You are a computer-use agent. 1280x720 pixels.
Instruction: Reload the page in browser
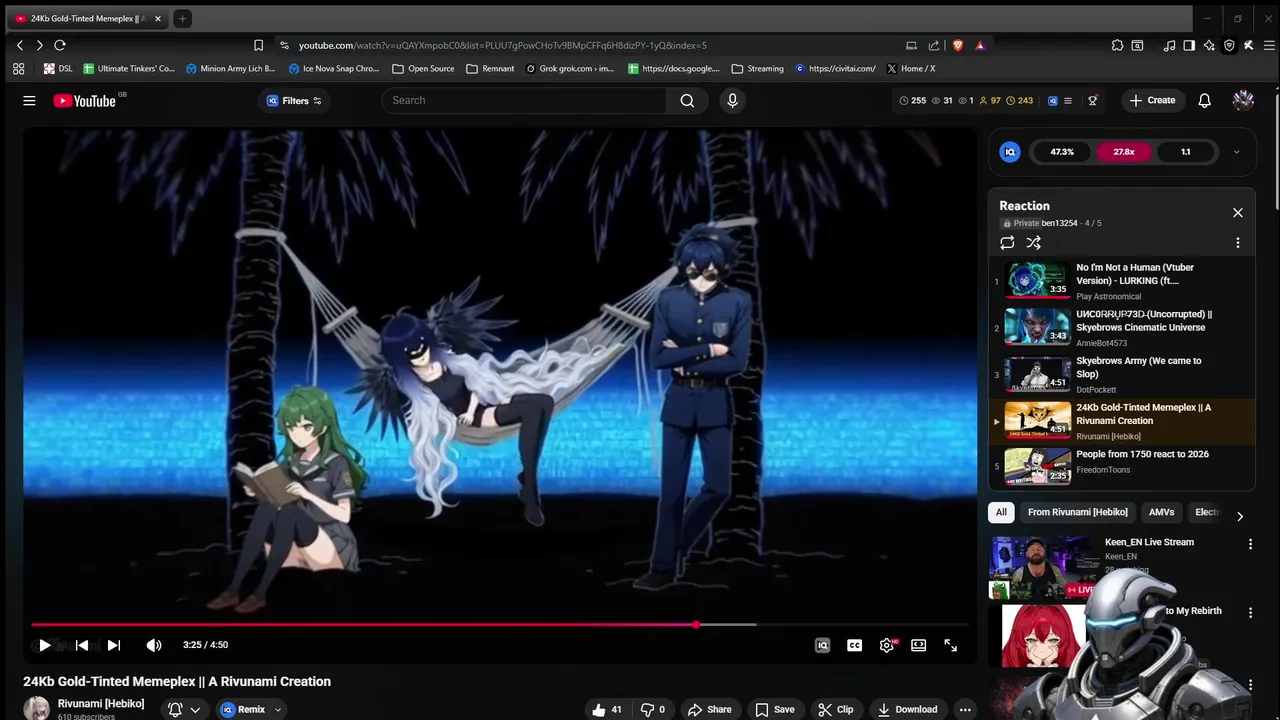click(x=60, y=45)
